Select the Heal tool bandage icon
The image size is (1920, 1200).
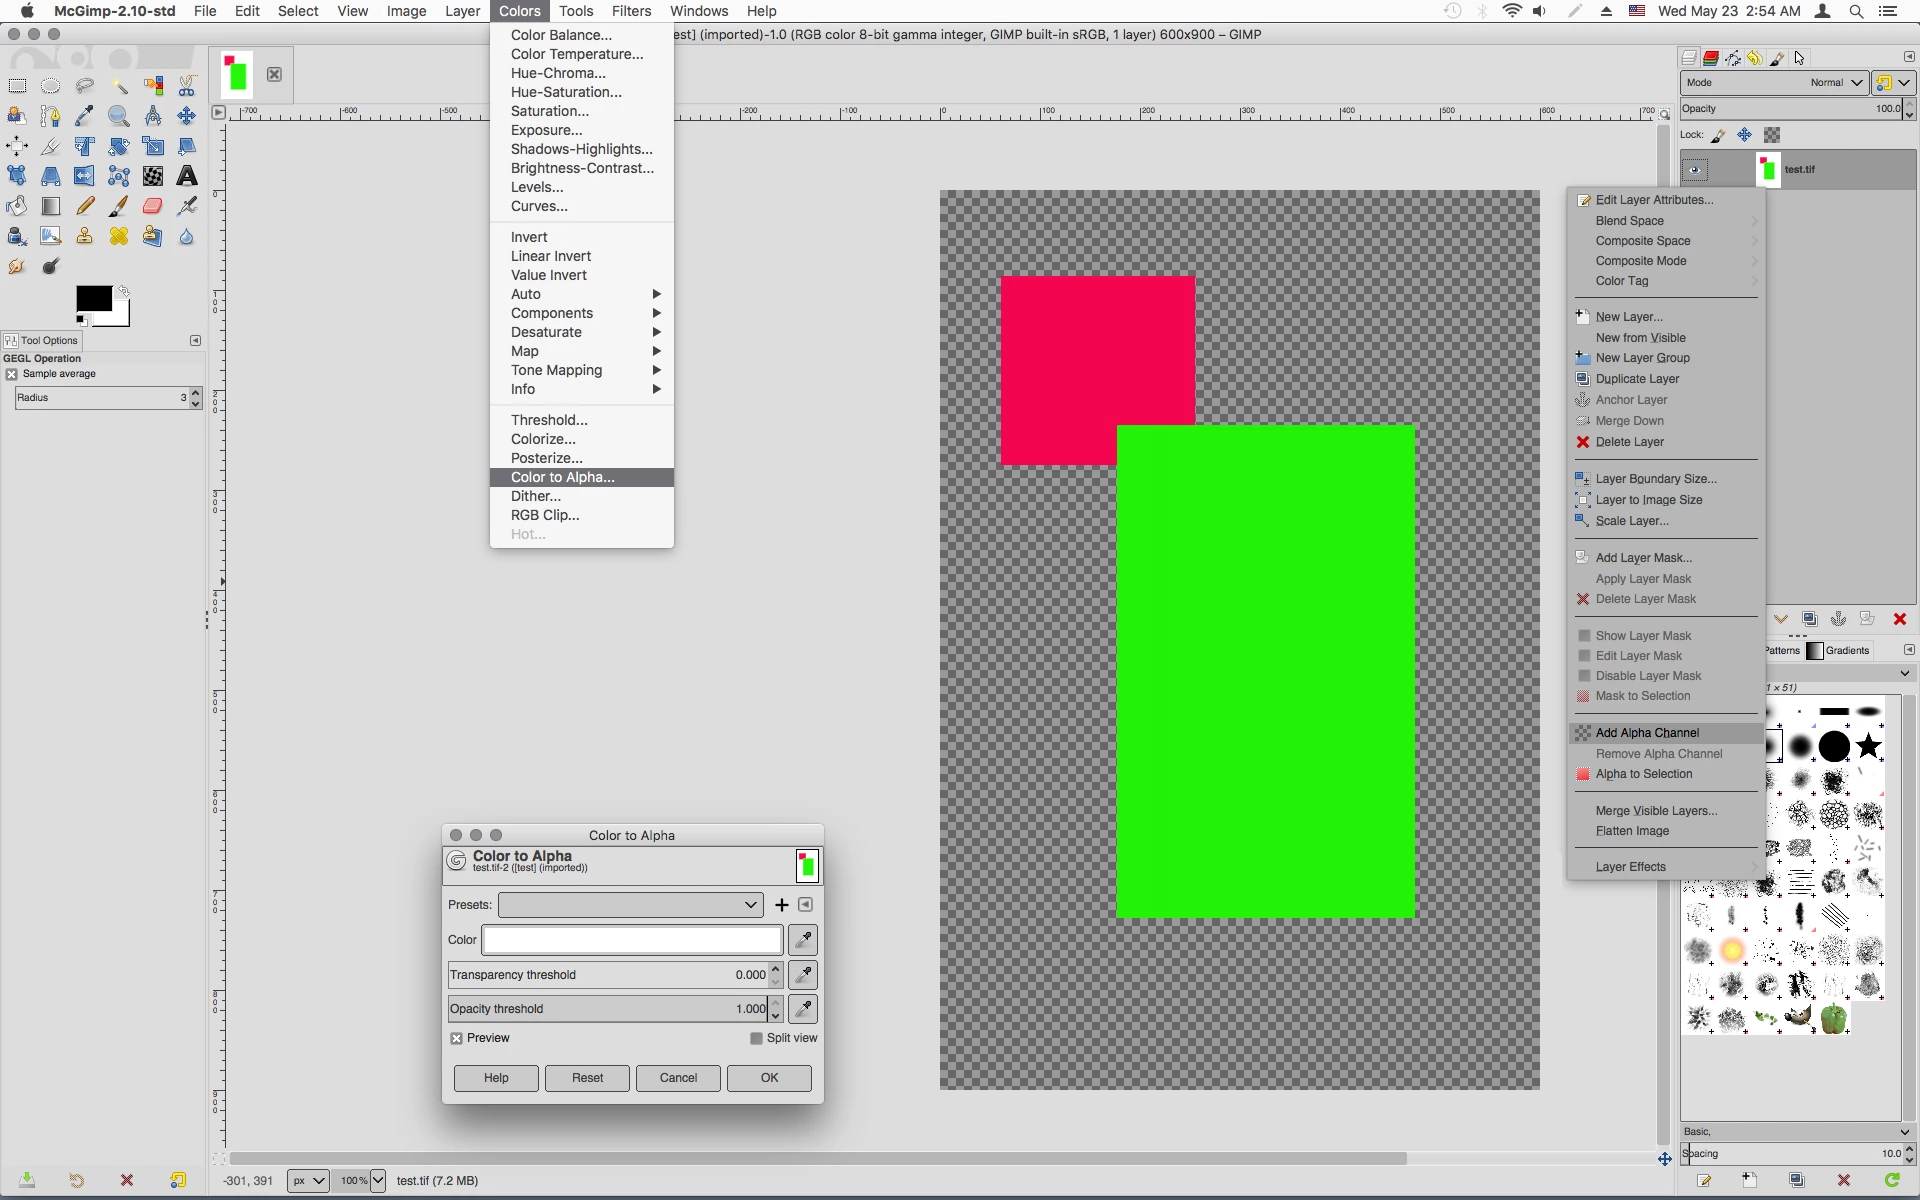point(119,237)
